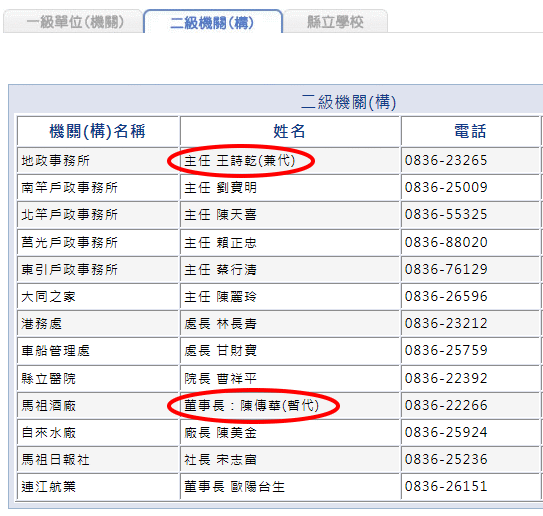The image size is (543, 516).
Task: Open the 縣立學校 tab
Action: [x=335, y=22]
